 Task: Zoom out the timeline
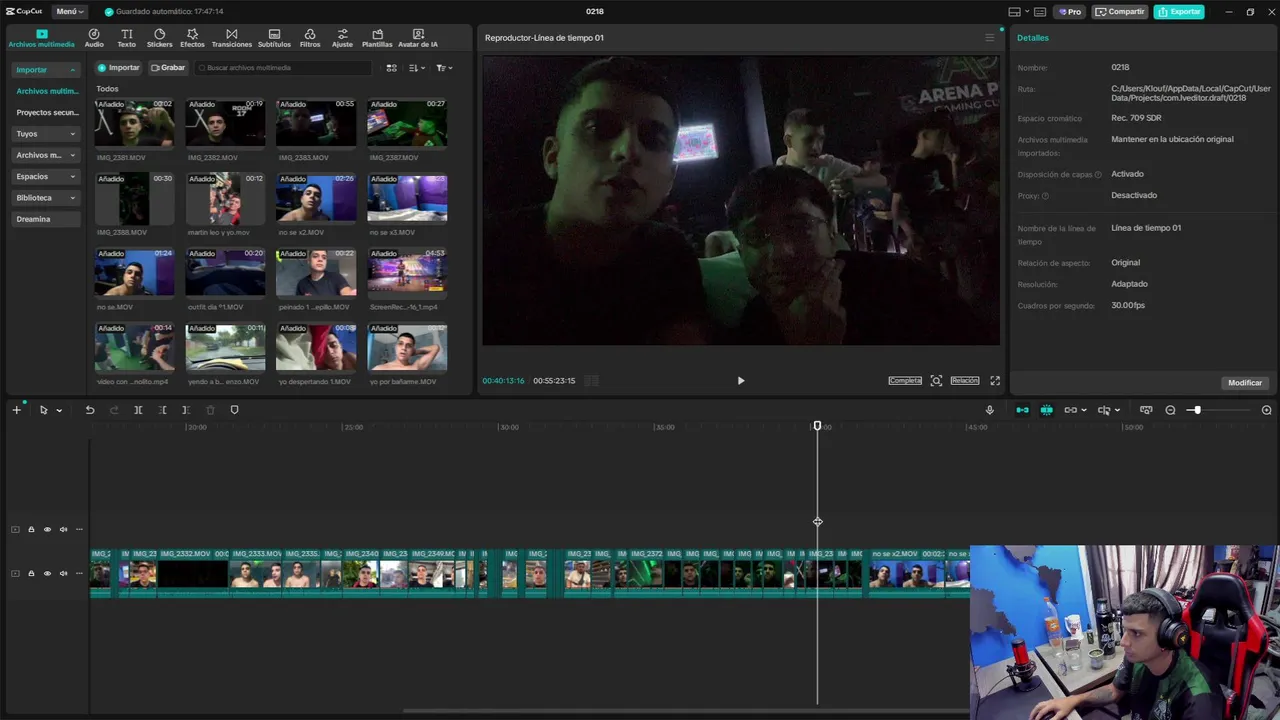pos(1171,410)
